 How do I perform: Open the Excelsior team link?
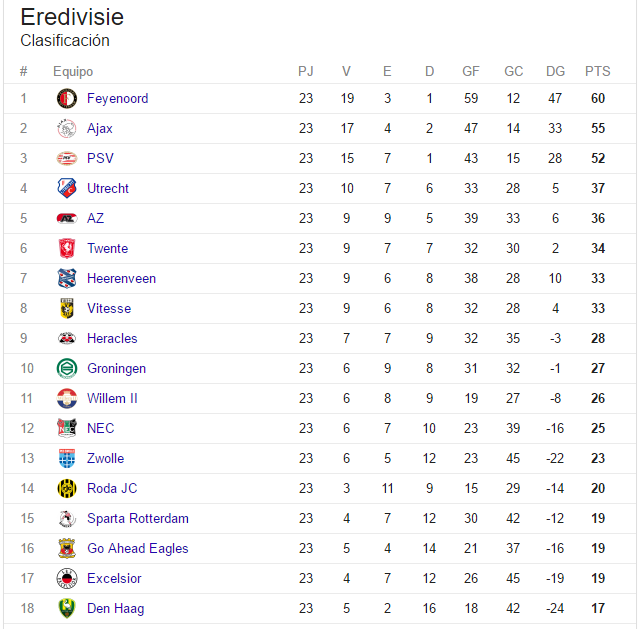114,578
